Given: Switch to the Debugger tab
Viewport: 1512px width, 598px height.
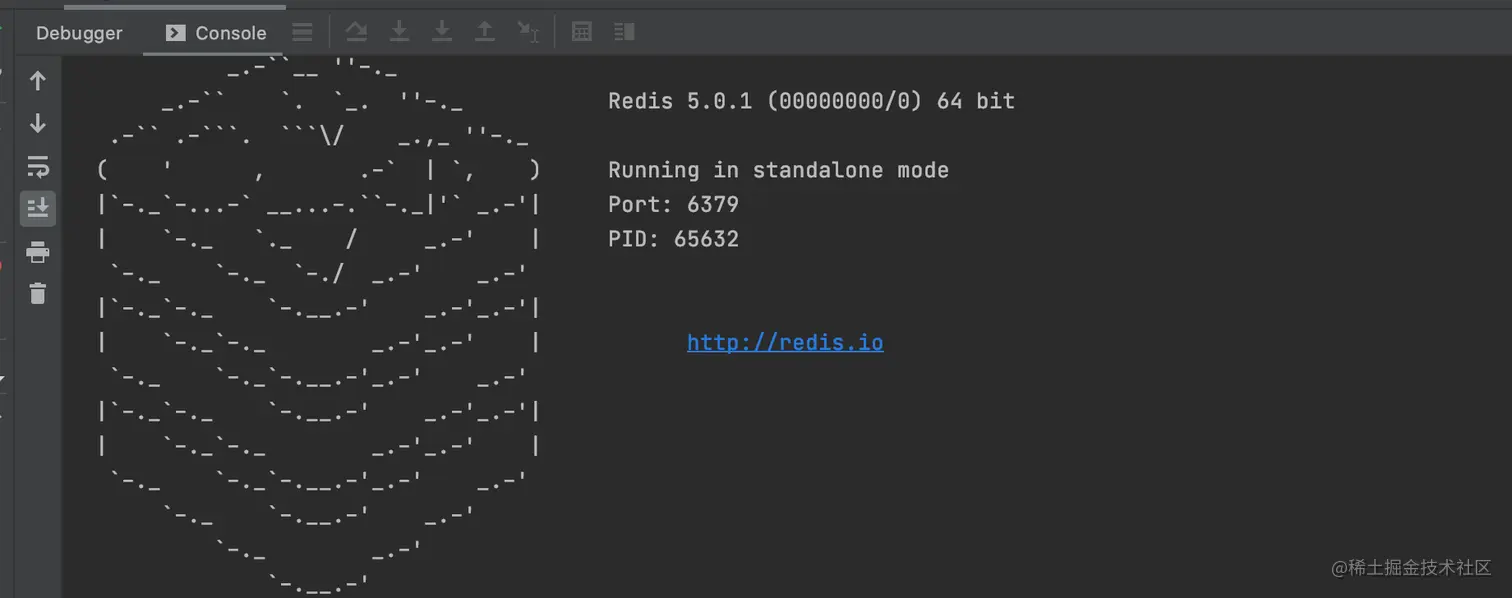Looking at the screenshot, I should click(79, 33).
